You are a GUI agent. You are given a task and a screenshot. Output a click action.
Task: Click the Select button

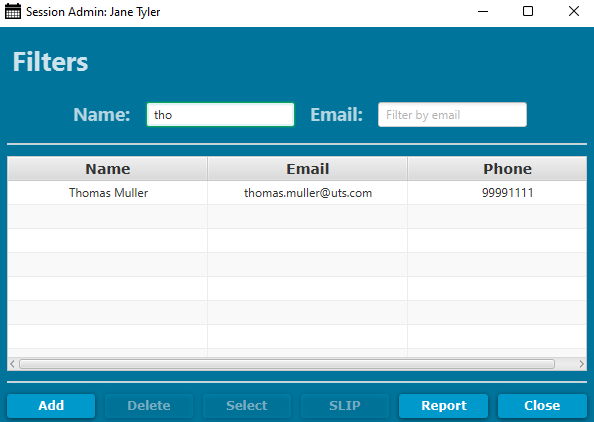(247, 406)
